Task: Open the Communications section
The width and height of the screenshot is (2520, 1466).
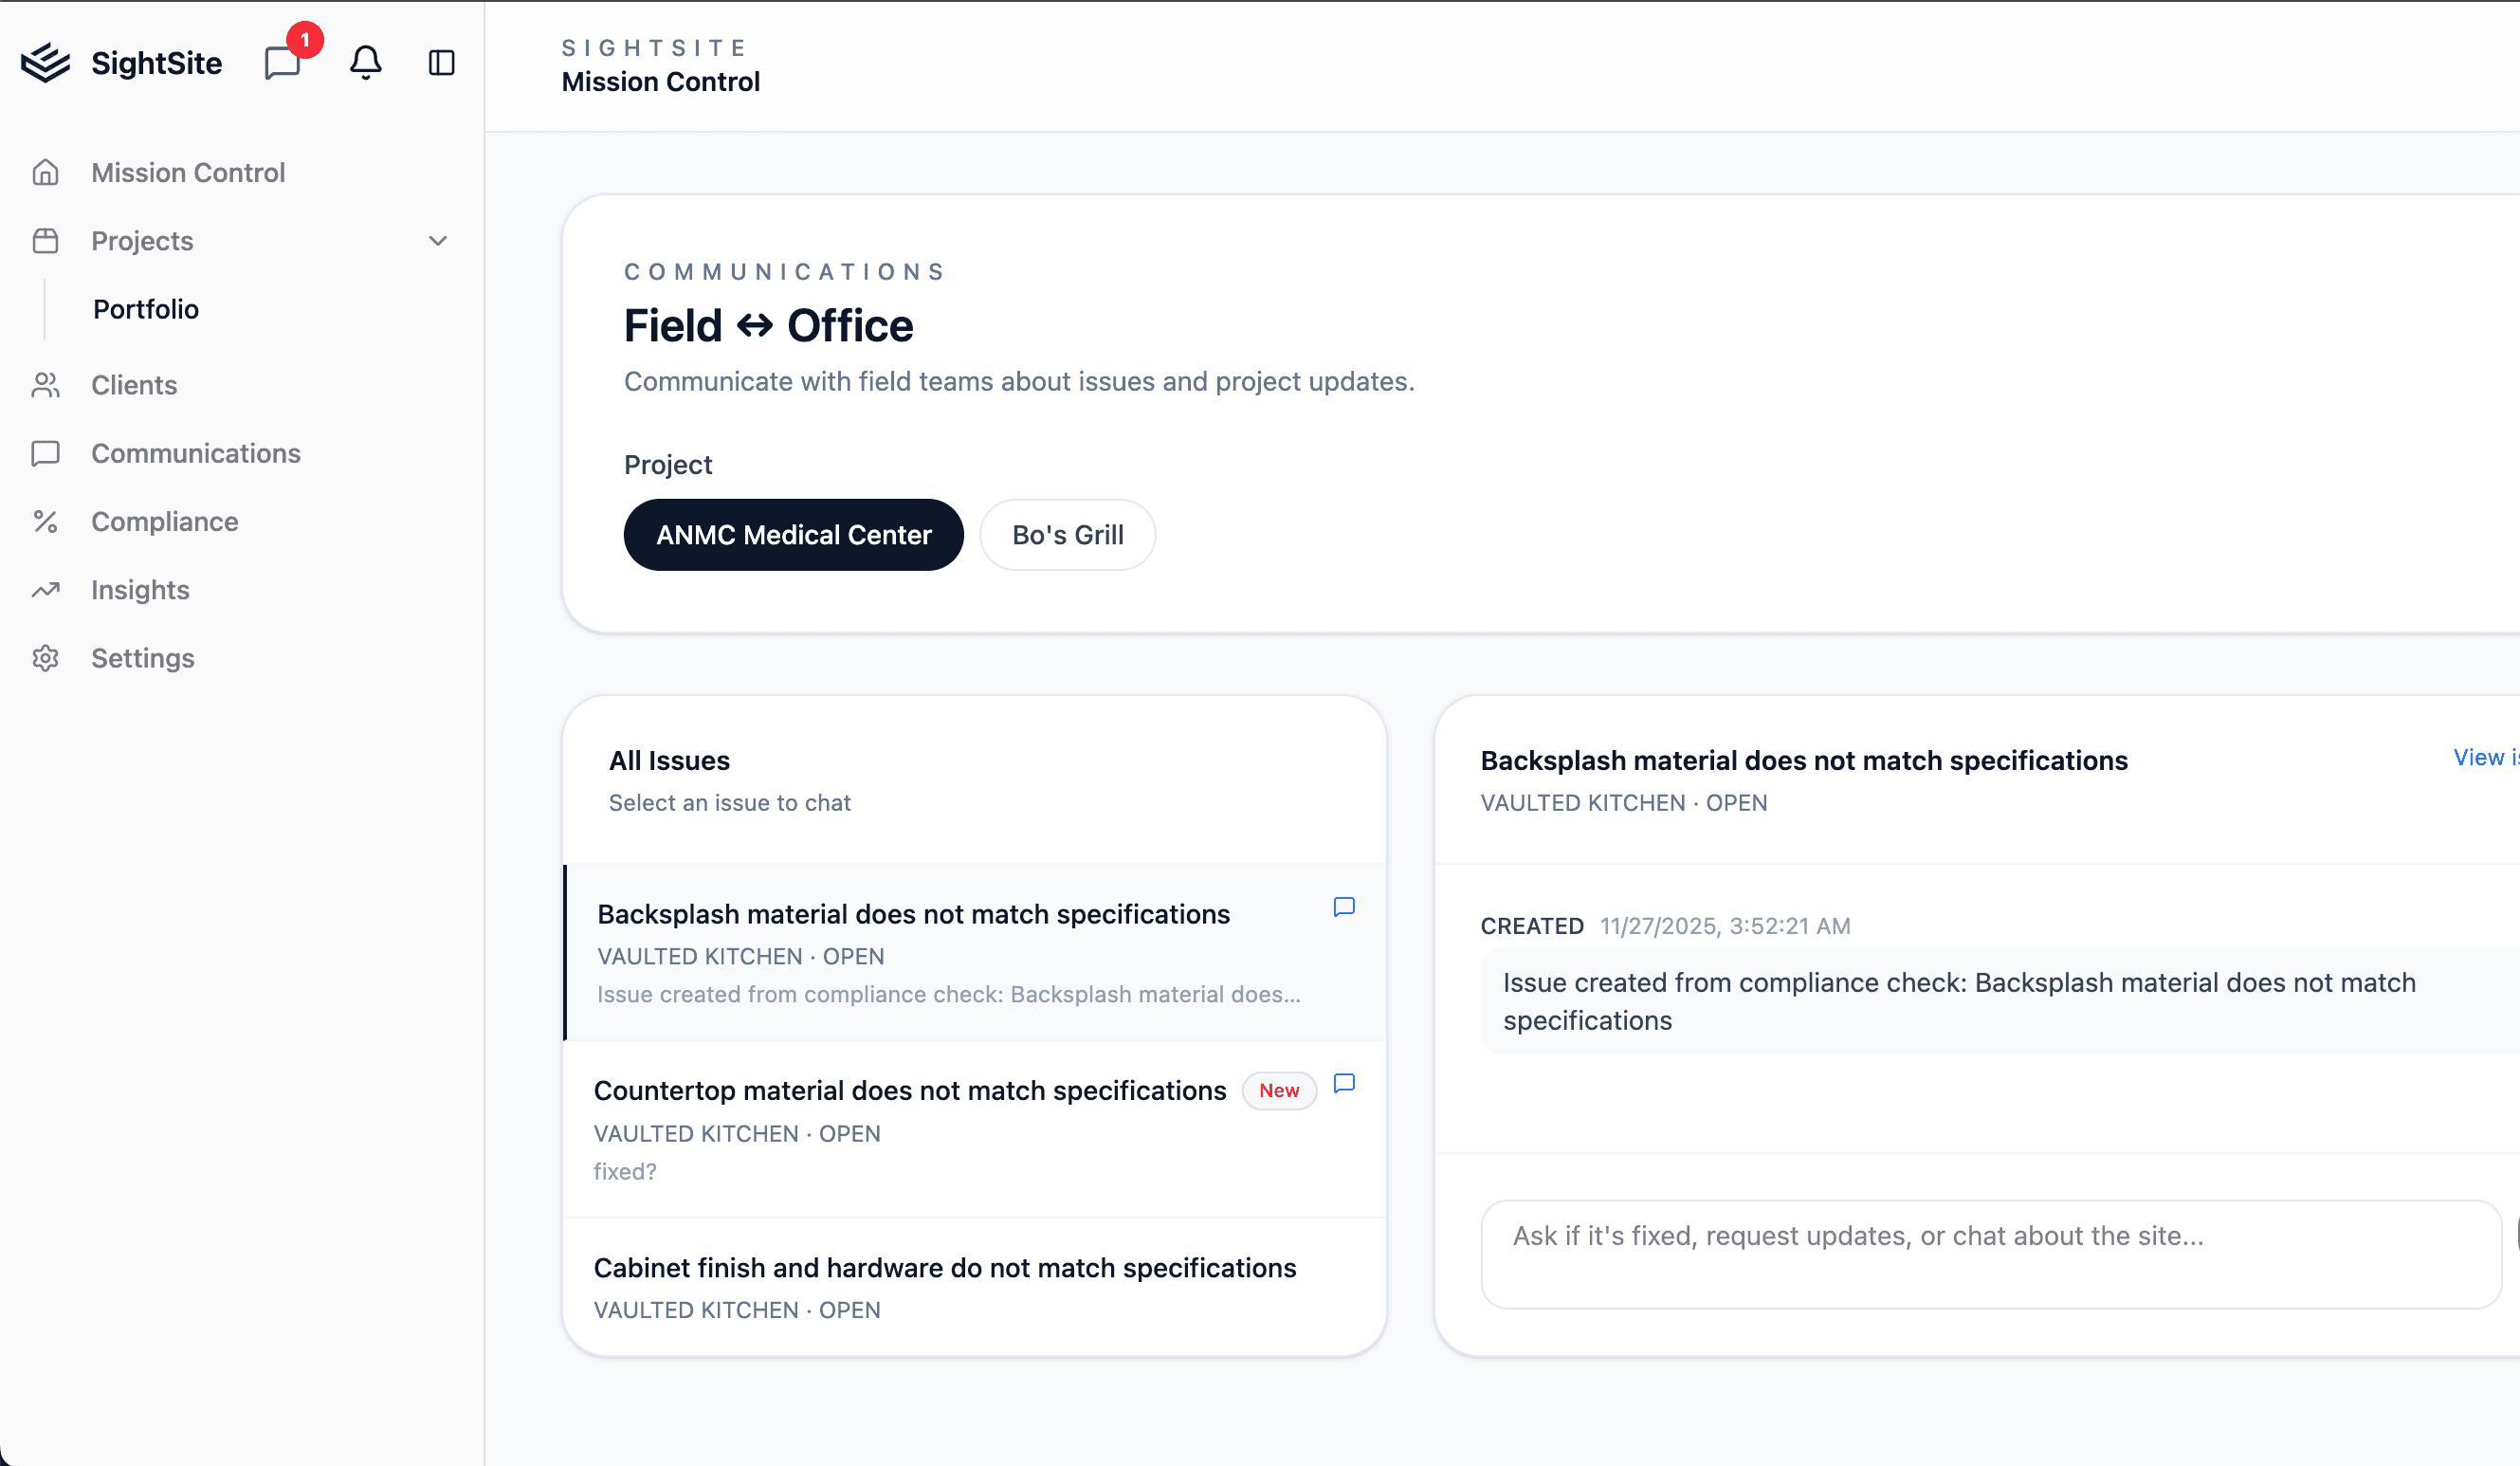Action: (x=195, y=453)
